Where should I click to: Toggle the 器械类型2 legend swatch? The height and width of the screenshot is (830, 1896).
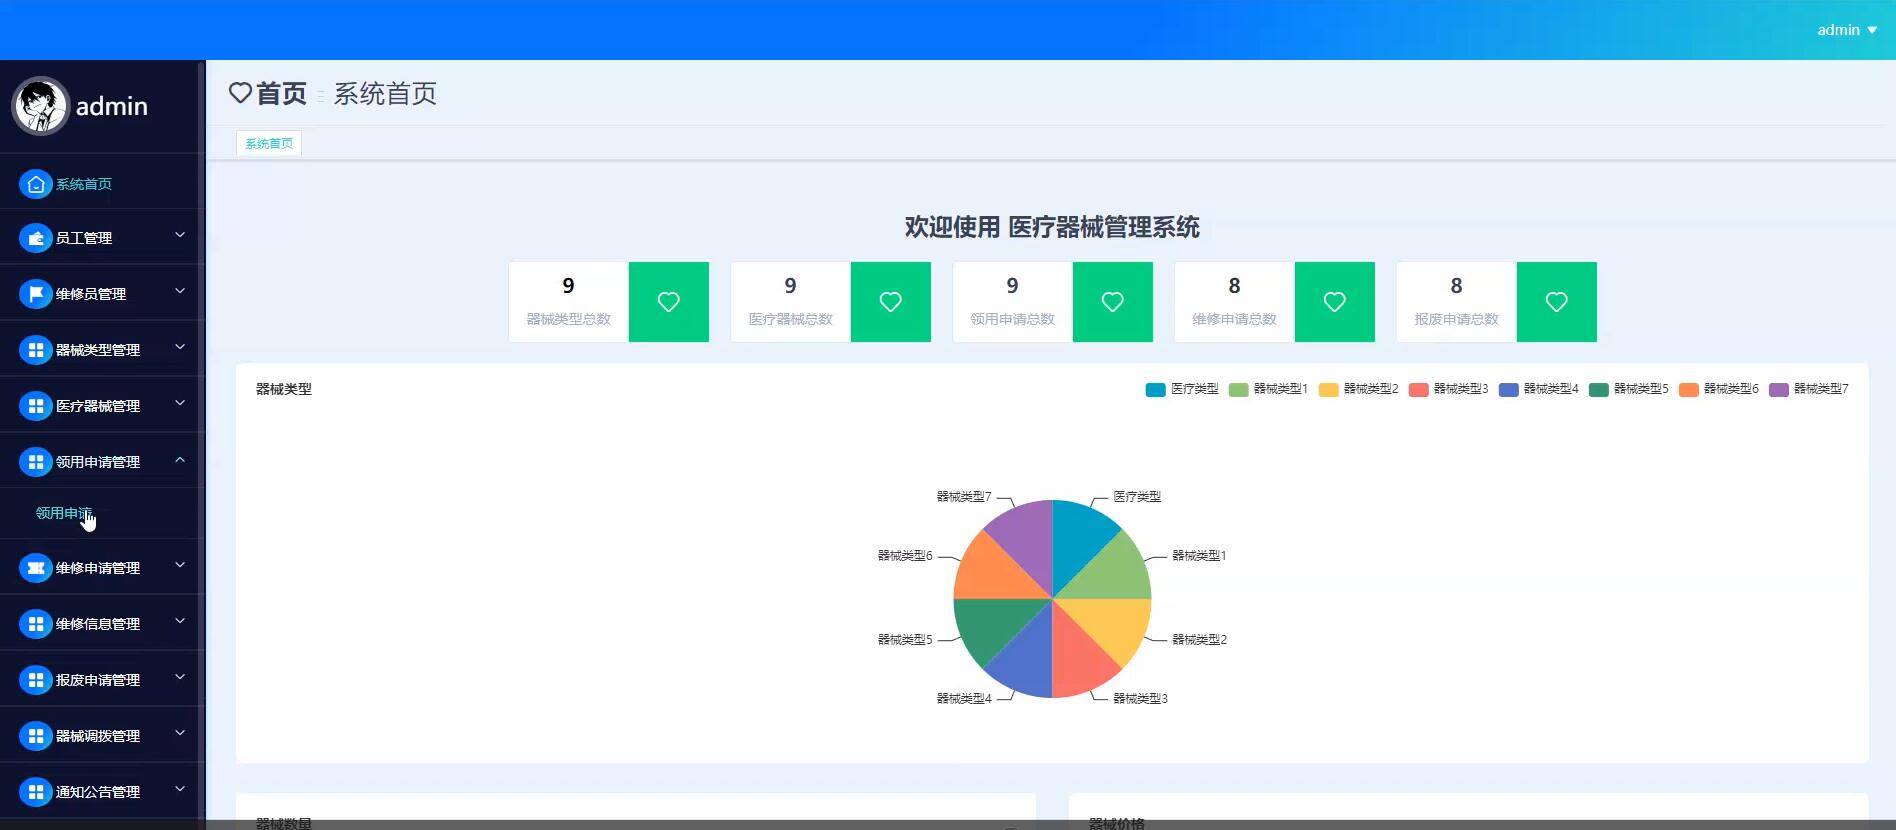pos(1328,389)
